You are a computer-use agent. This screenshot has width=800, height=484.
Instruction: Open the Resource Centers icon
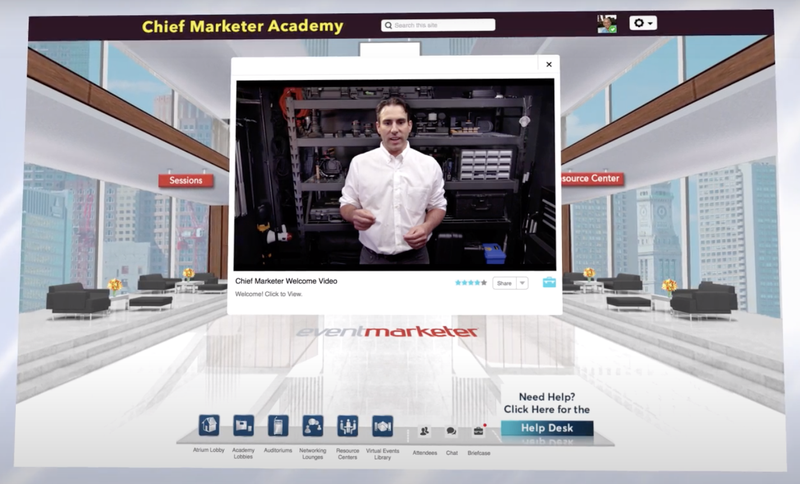click(x=347, y=426)
